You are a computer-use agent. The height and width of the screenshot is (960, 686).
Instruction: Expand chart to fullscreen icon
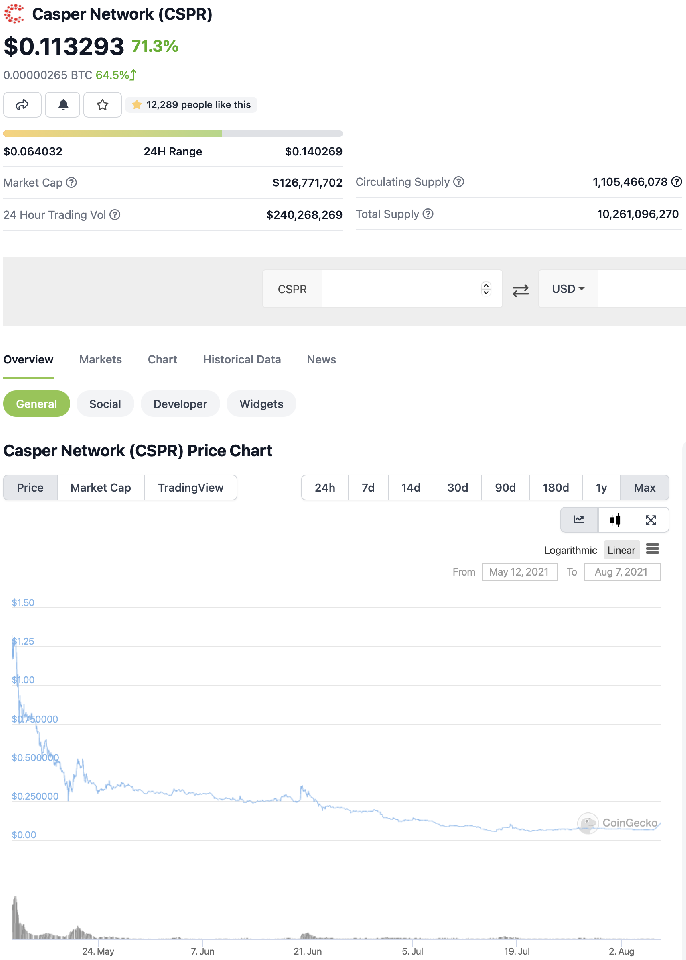pyautogui.click(x=650, y=520)
